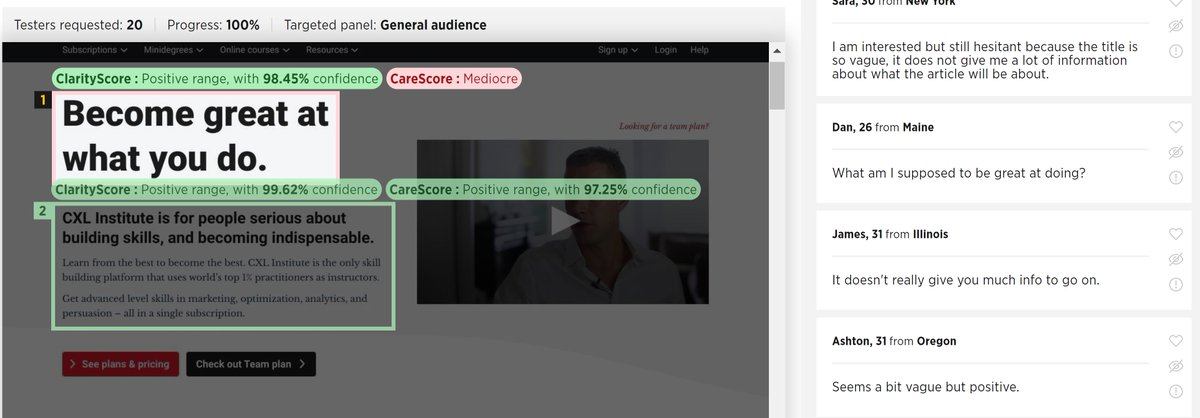The width and height of the screenshot is (1200, 418).
Task: Open the Sign up dropdown
Action: click(x=619, y=50)
